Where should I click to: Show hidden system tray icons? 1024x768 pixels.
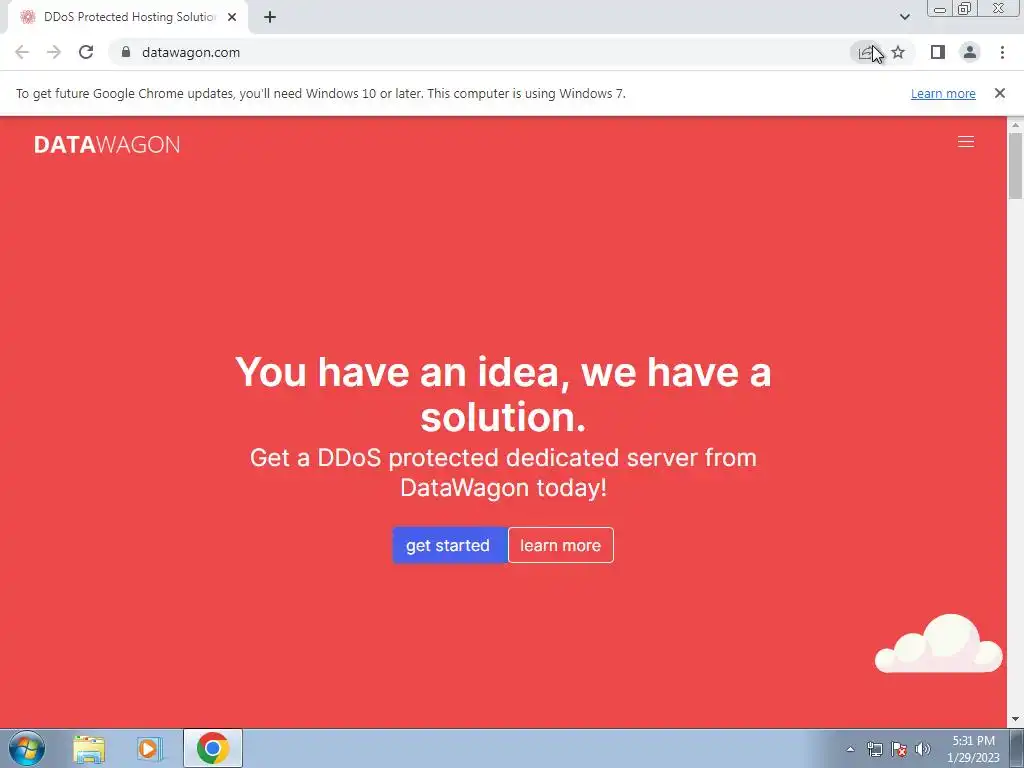tap(850, 749)
